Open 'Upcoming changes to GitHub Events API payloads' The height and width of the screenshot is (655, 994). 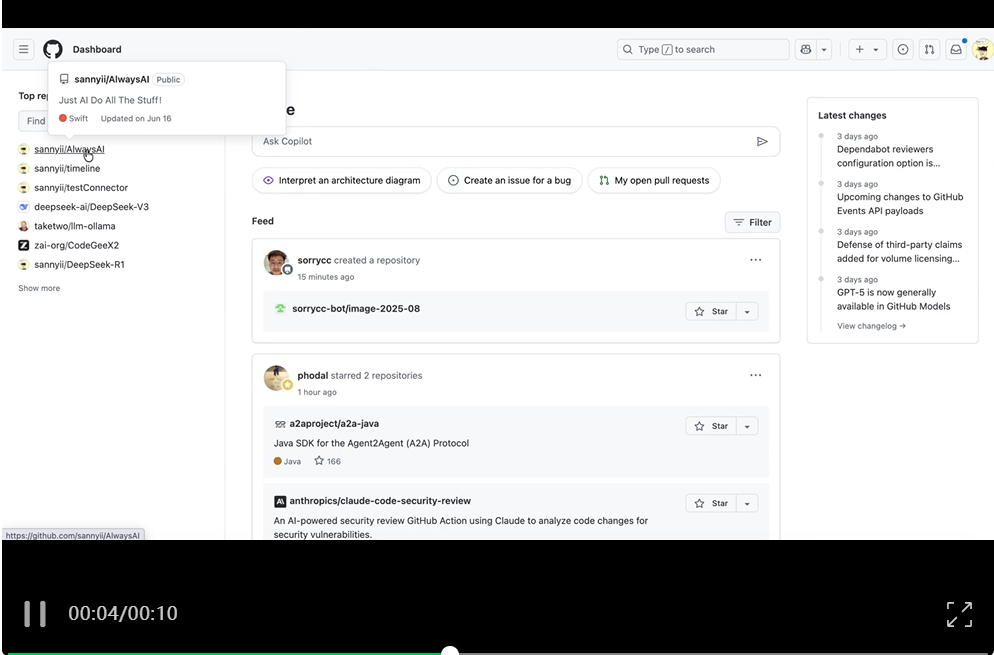tap(900, 204)
